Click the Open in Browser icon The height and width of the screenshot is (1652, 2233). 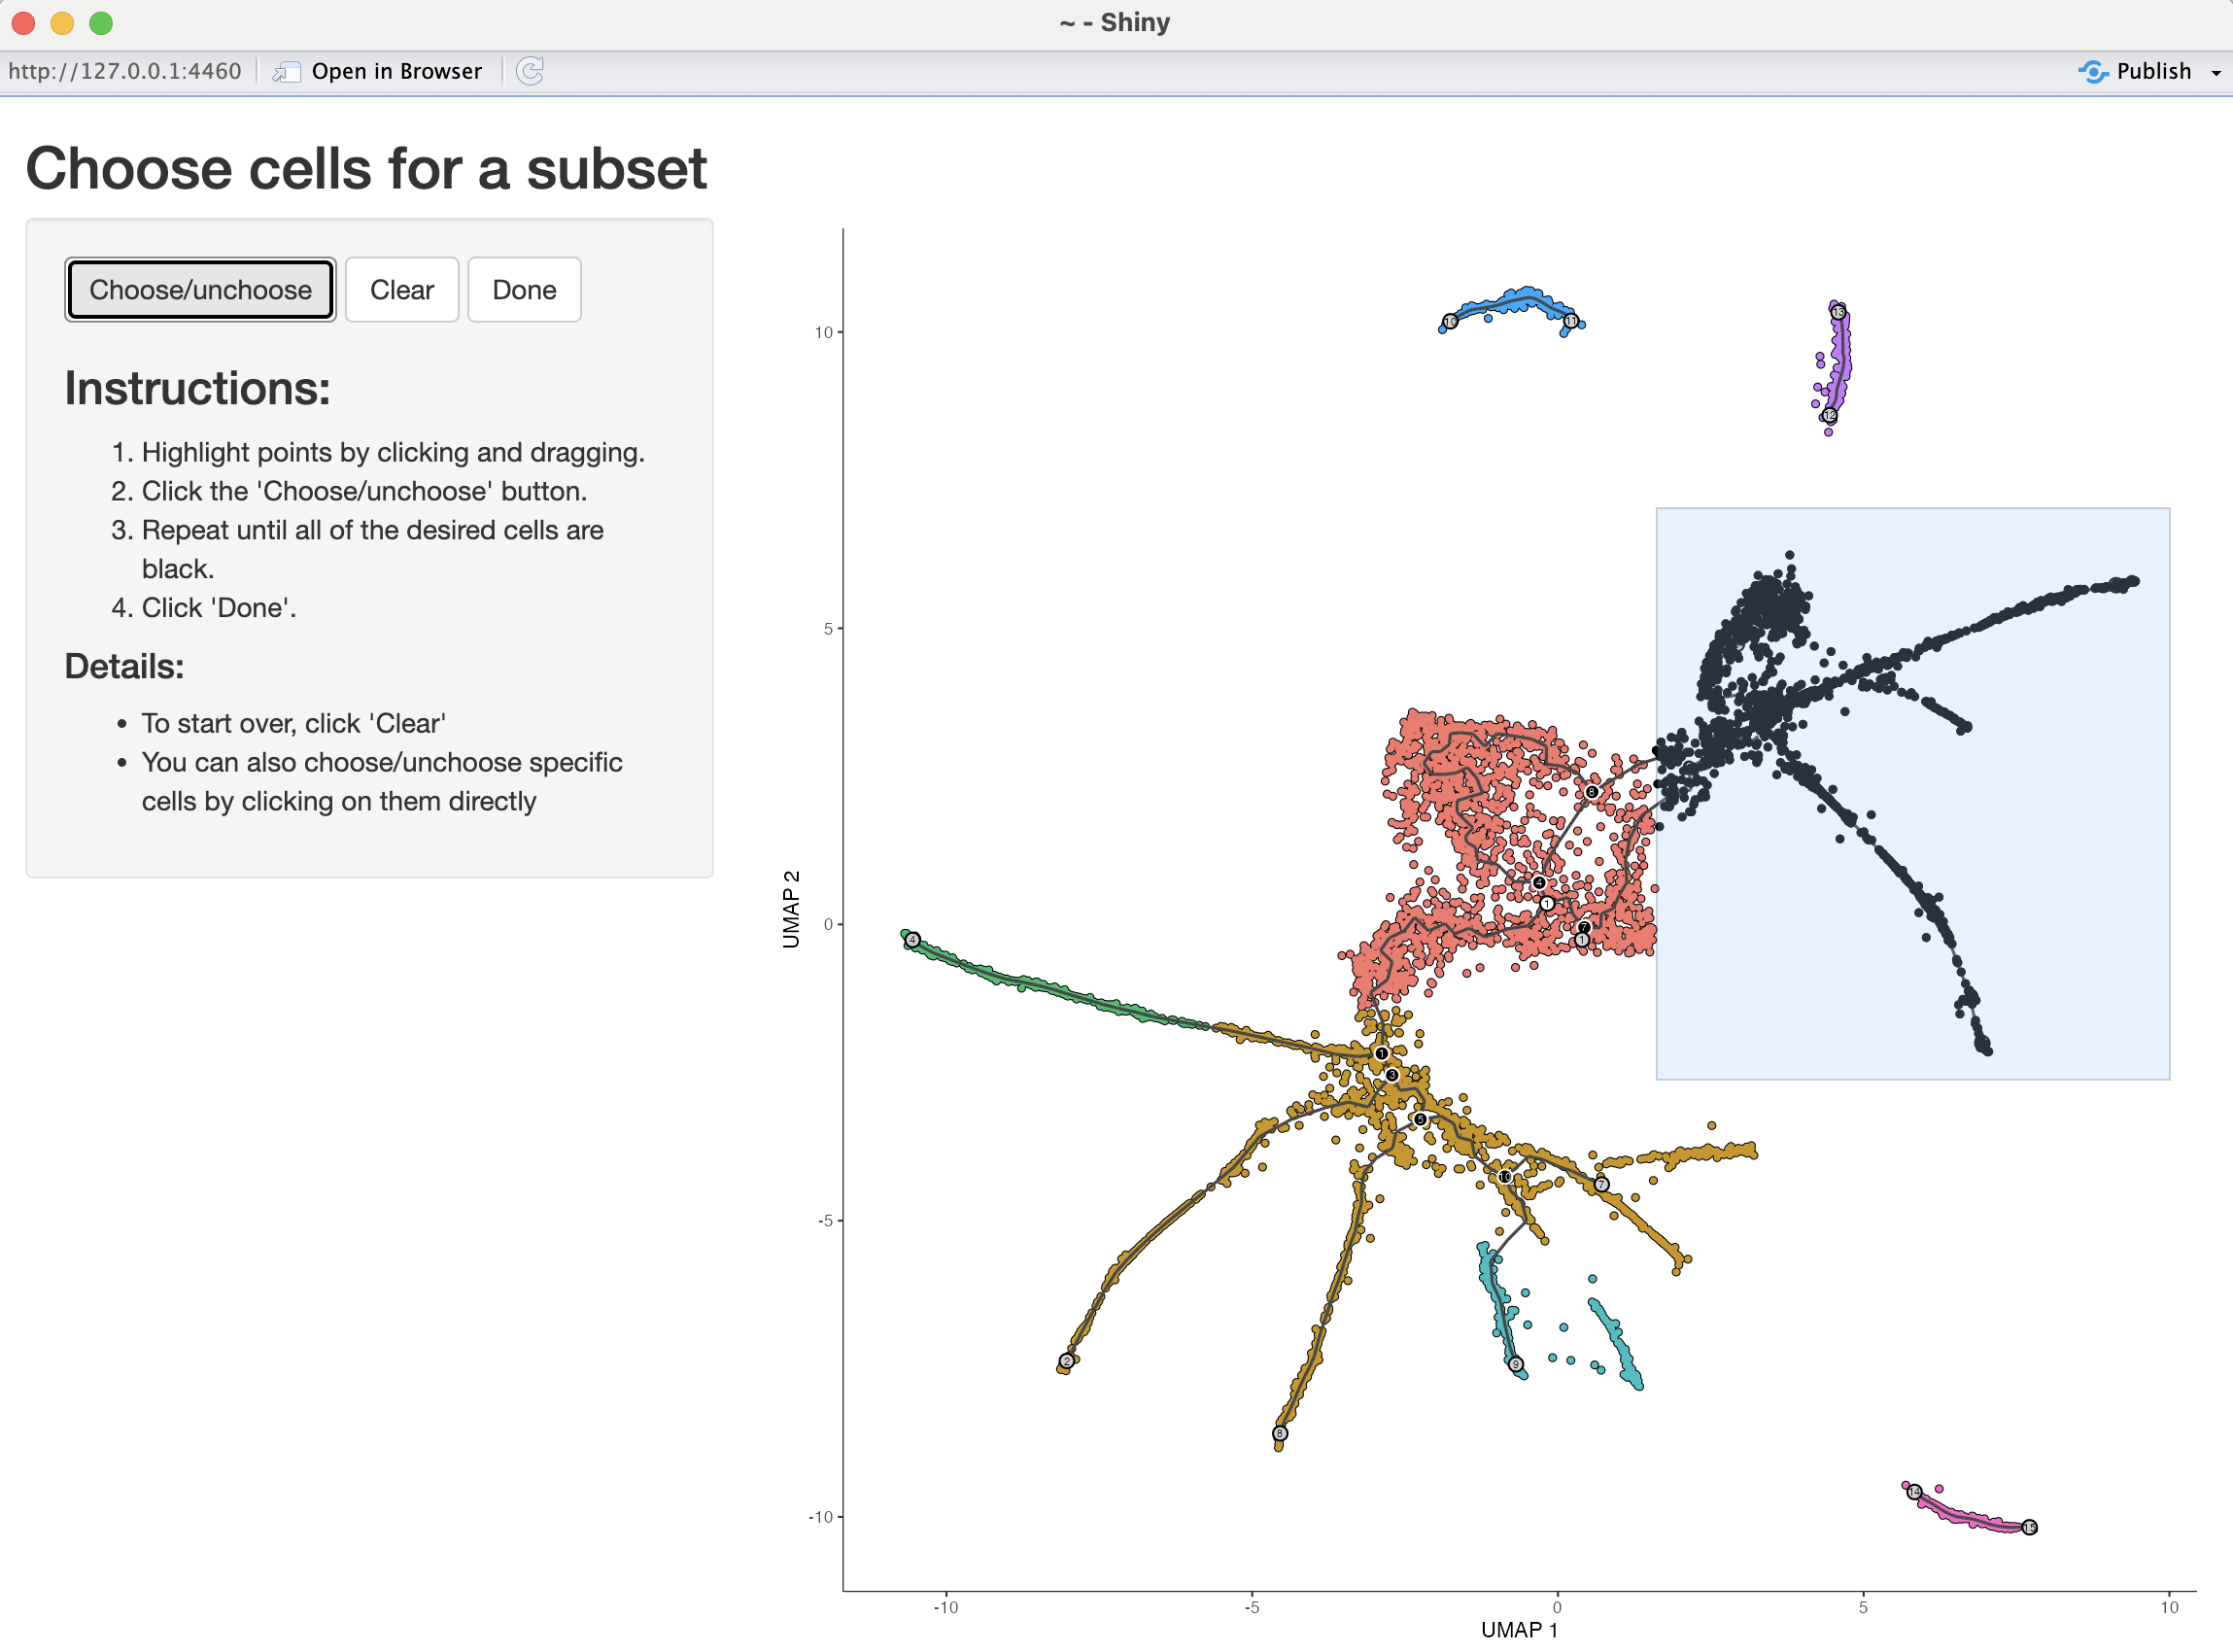click(287, 71)
